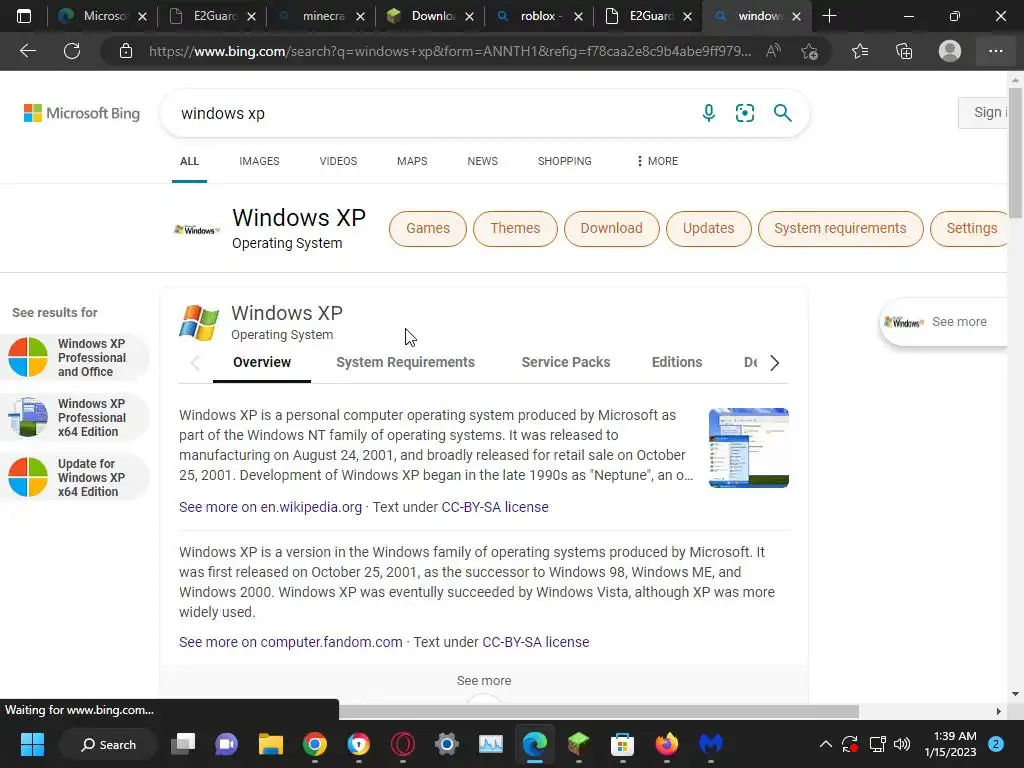Open See more on computer.fandom.com link
This screenshot has width=1024, height=768.
coord(291,643)
